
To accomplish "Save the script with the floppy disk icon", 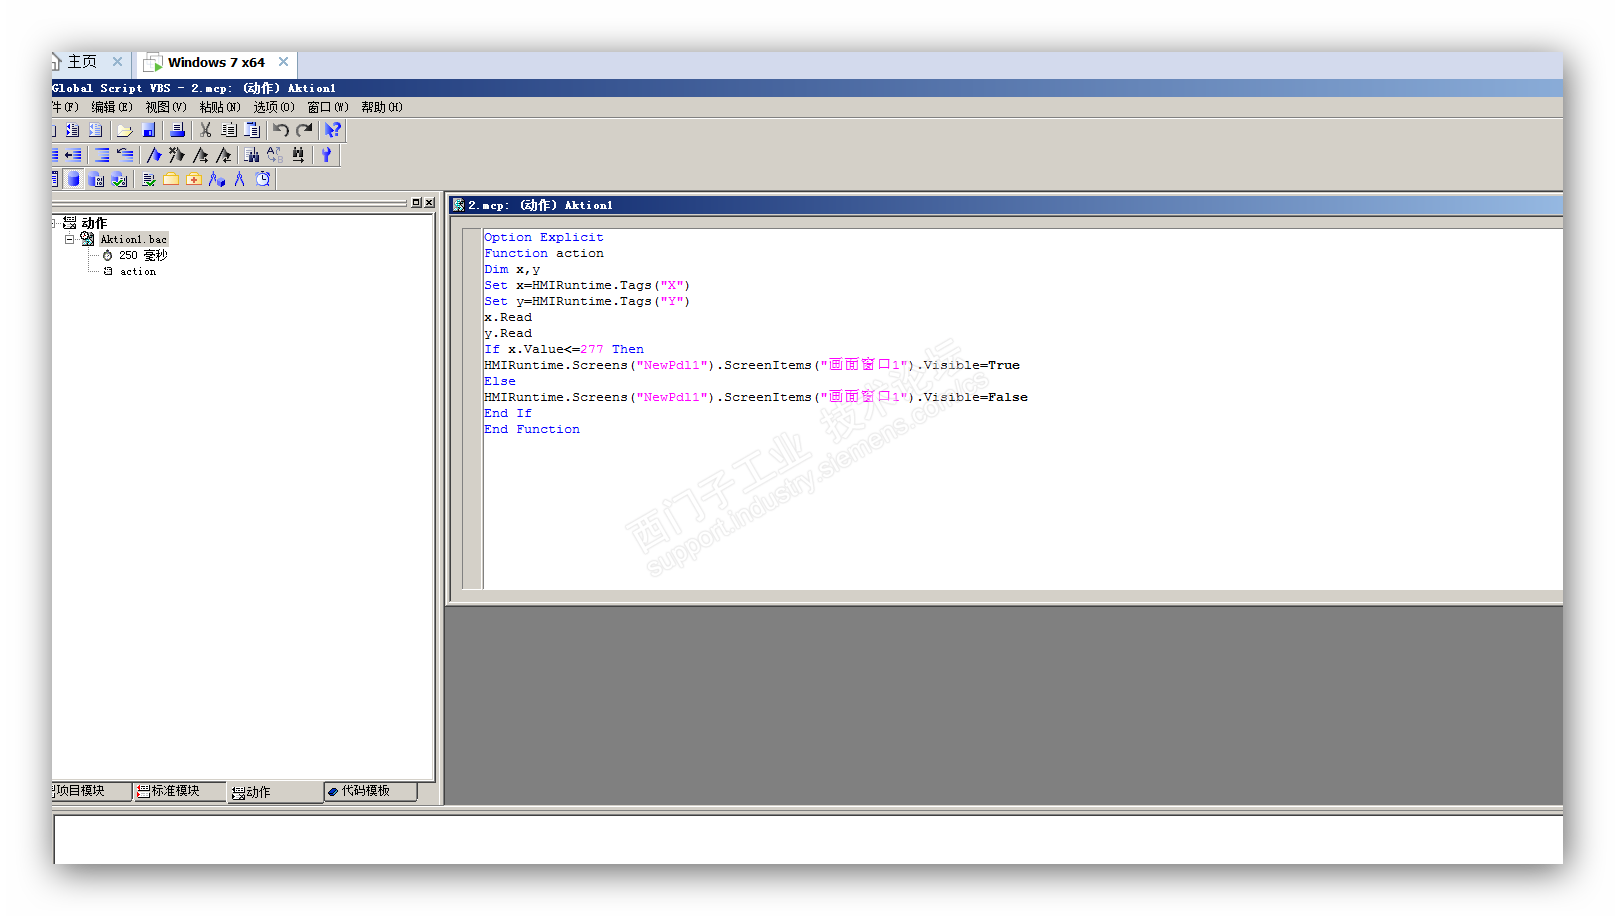I will (x=149, y=130).
